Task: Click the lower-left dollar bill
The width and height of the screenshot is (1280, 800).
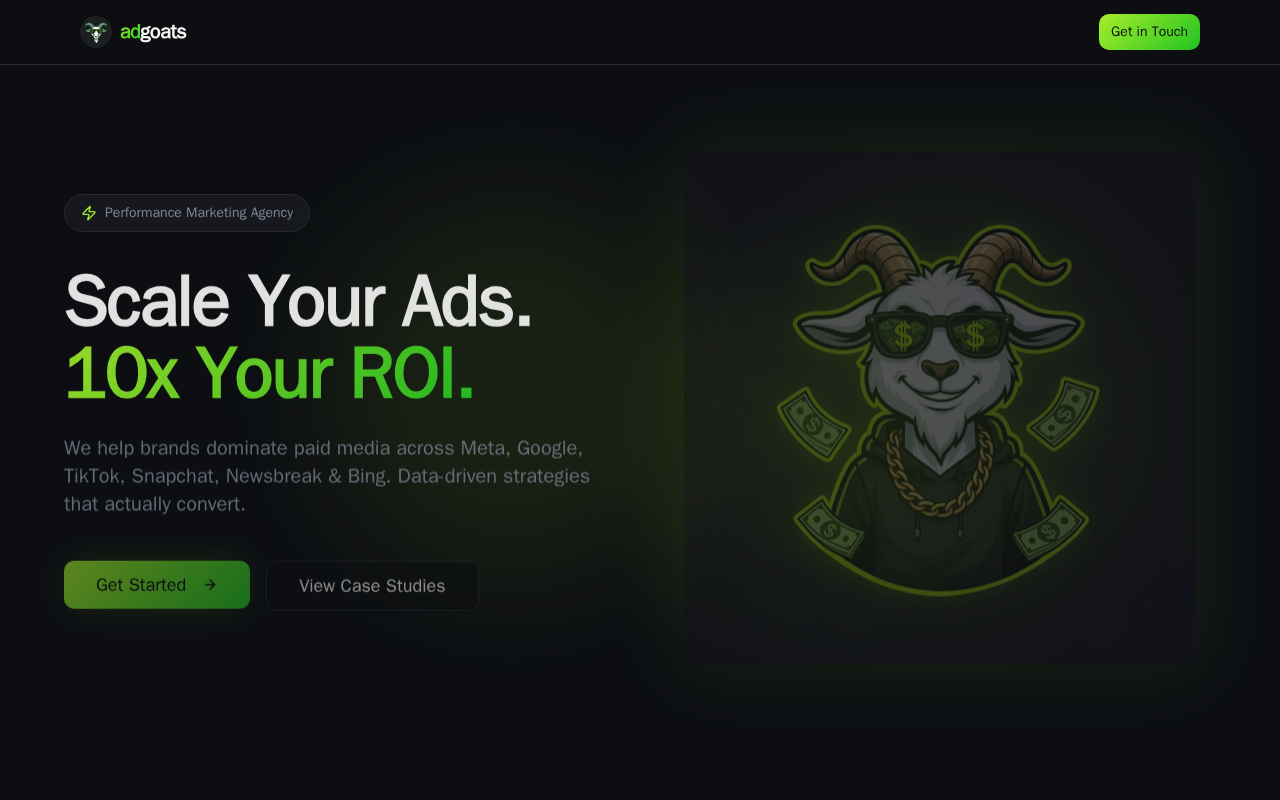Action: [830, 528]
